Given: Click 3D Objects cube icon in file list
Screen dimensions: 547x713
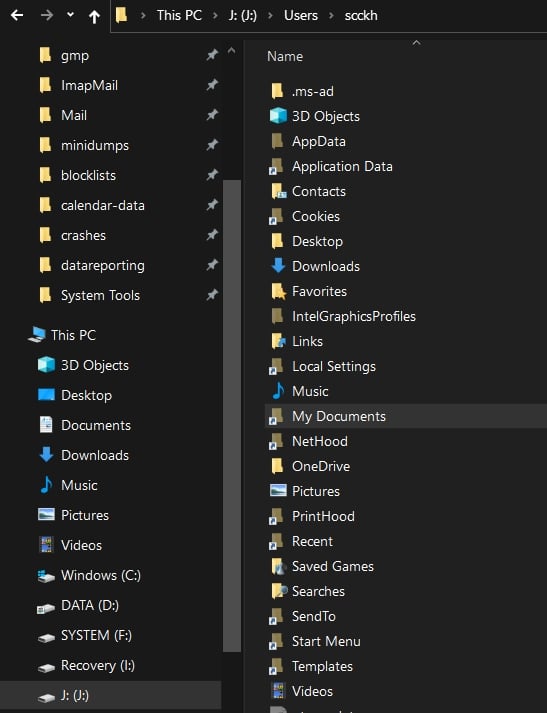Looking at the screenshot, I should (x=278, y=116).
